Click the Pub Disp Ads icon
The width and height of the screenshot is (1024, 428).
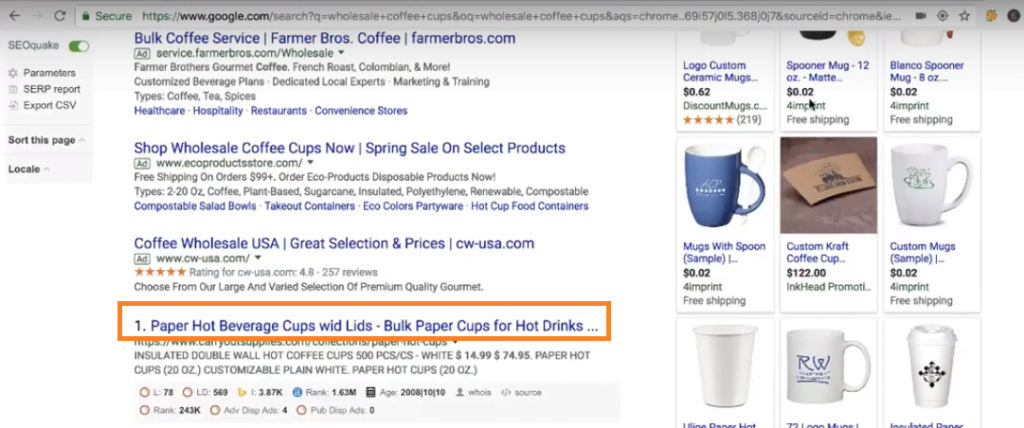(301, 410)
